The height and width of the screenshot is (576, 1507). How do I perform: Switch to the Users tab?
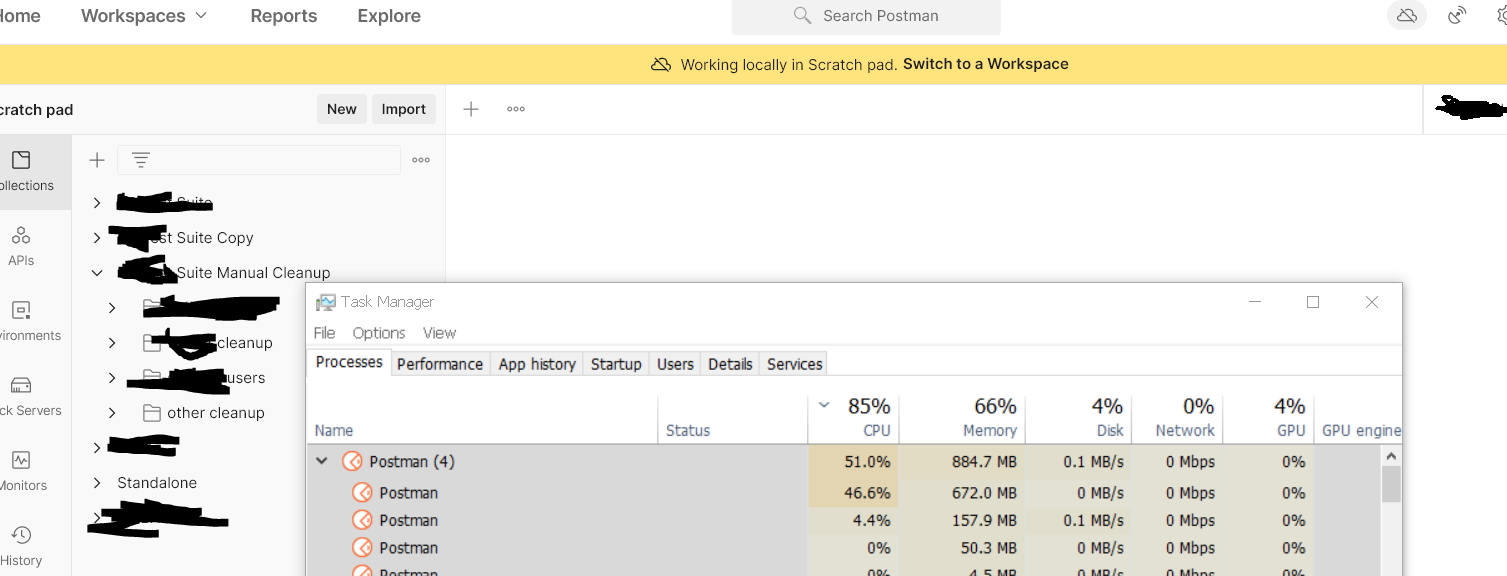[x=675, y=364]
